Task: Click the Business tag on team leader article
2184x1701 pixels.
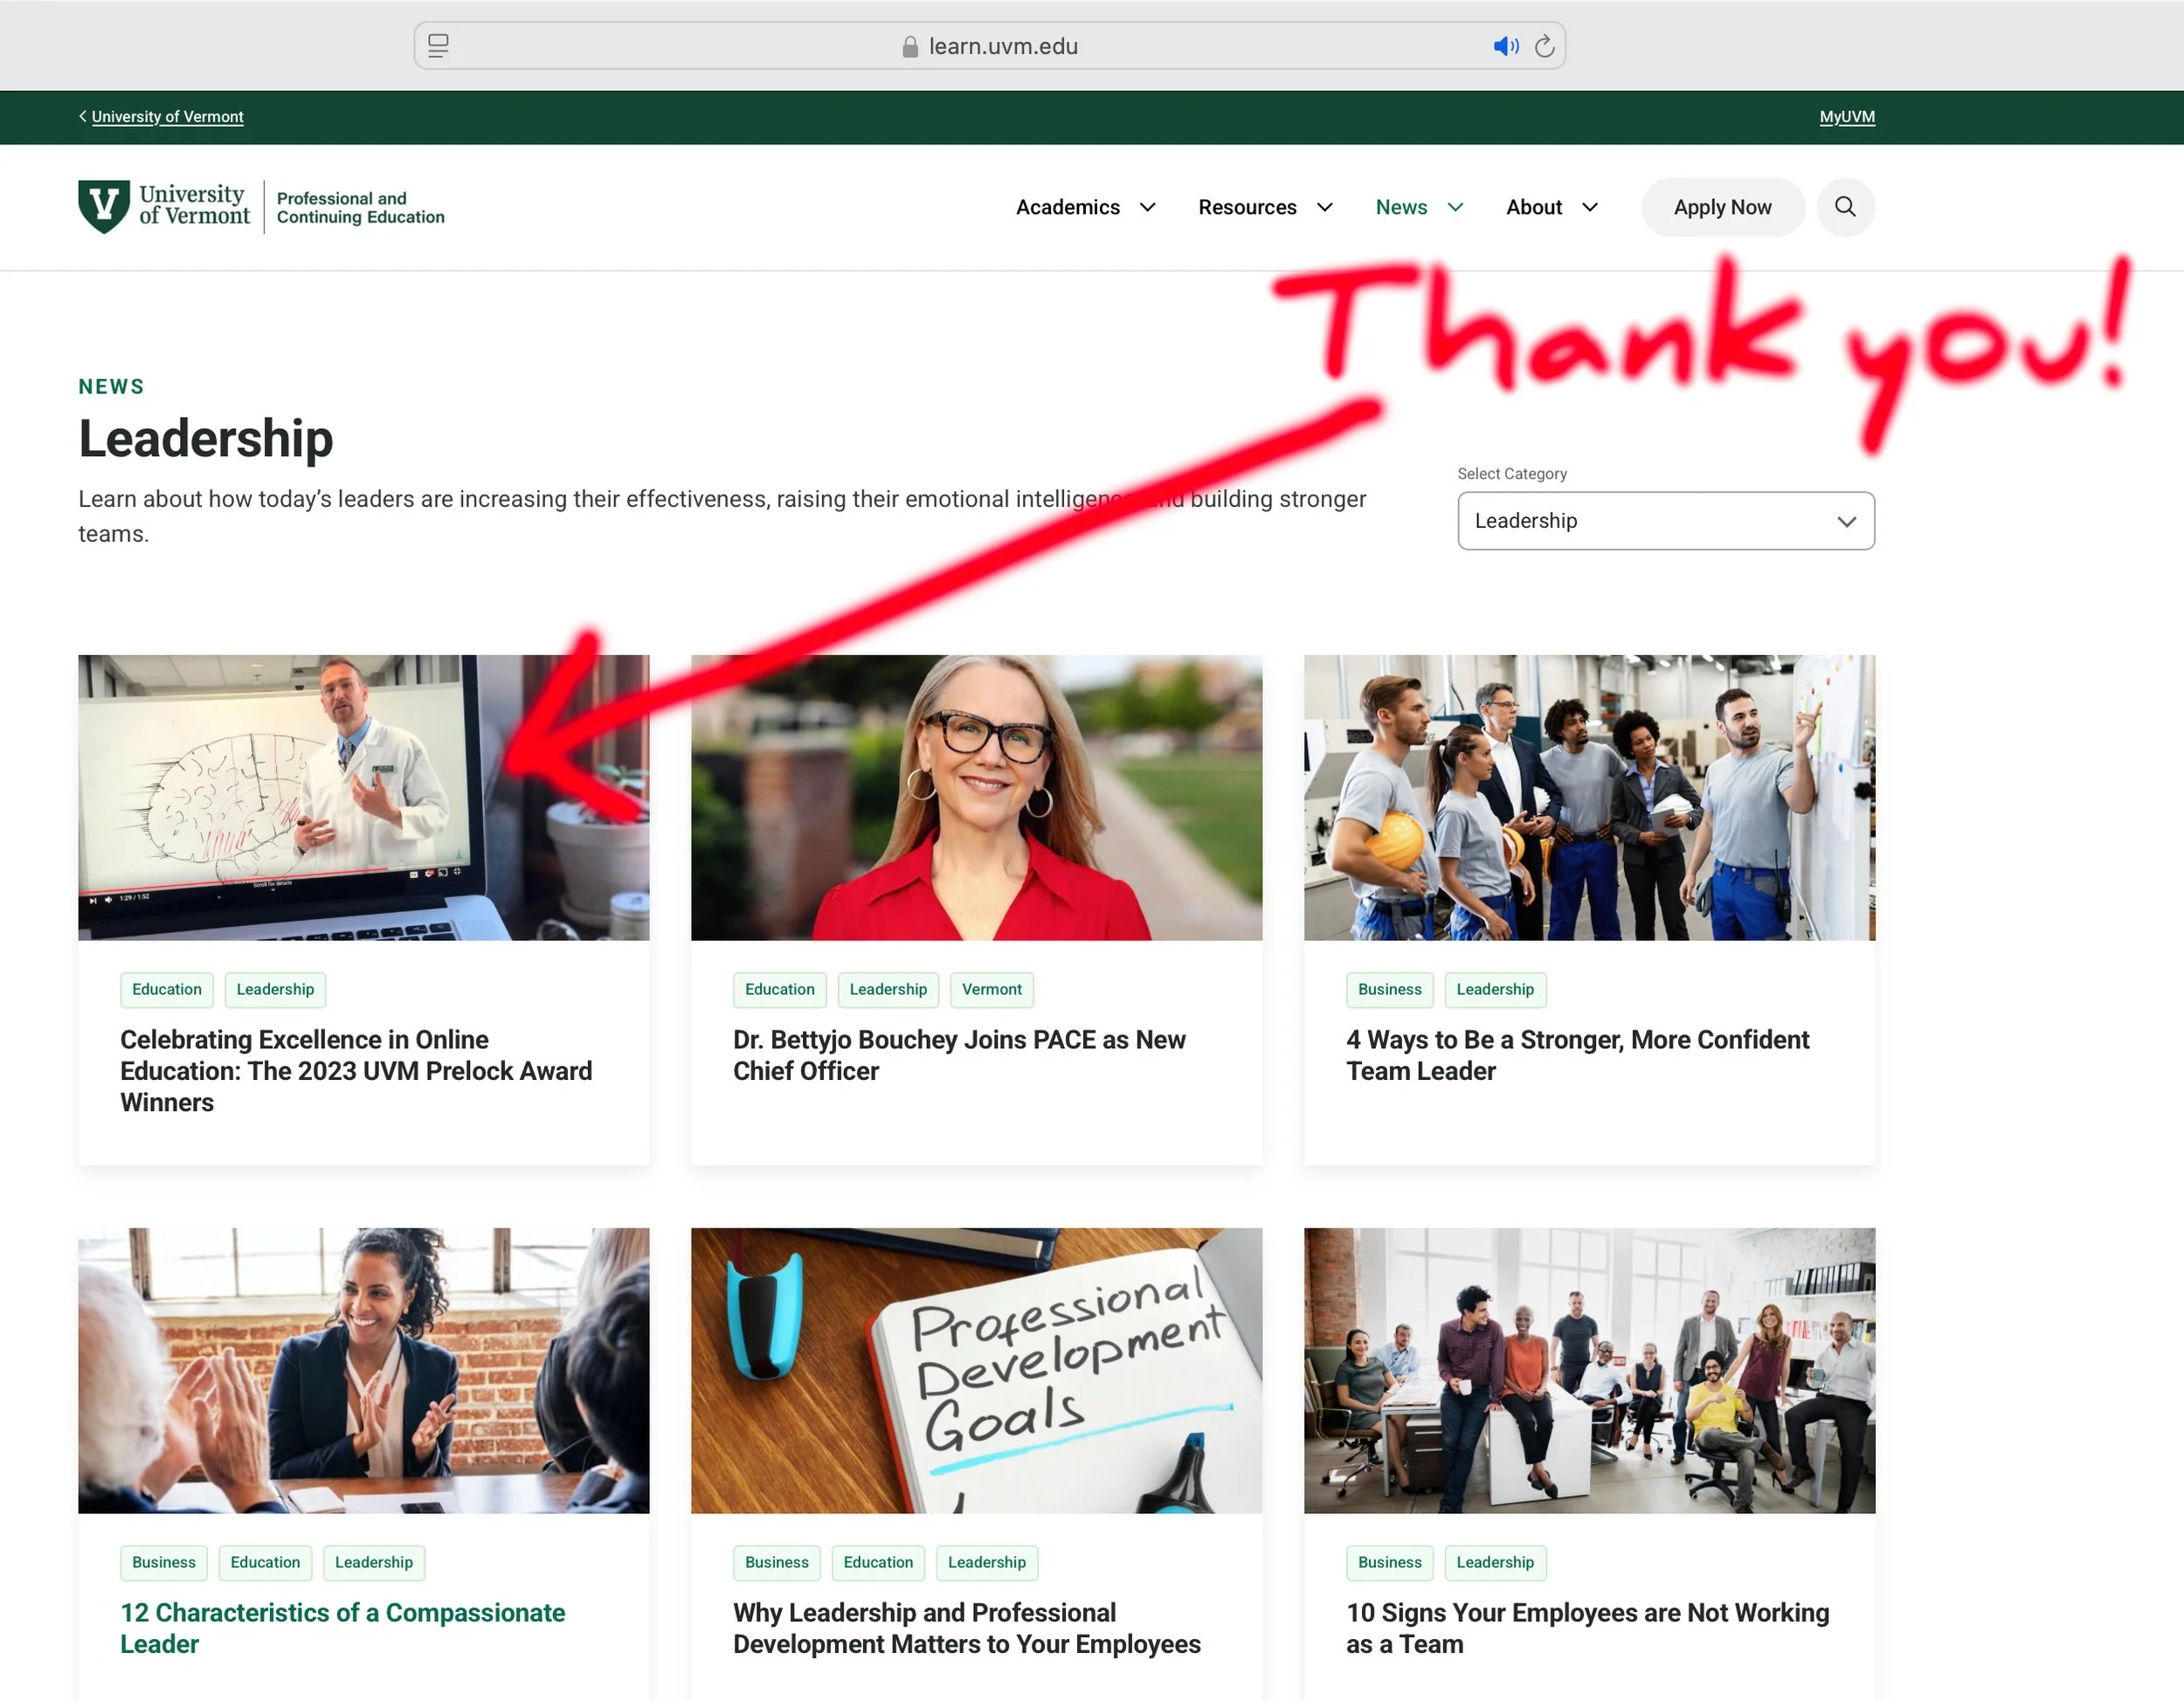Action: tap(1389, 989)
